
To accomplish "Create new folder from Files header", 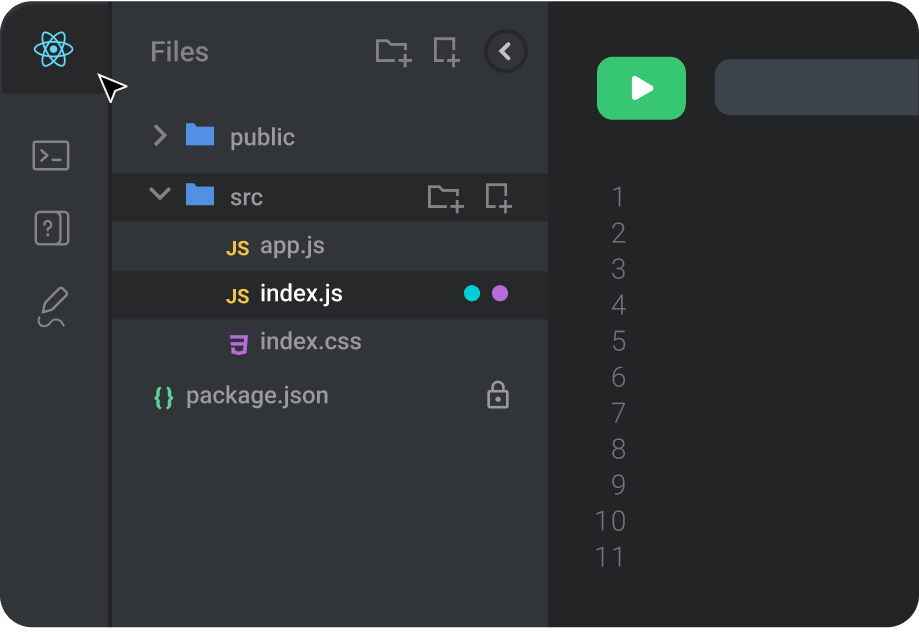I will coord(393,52).
